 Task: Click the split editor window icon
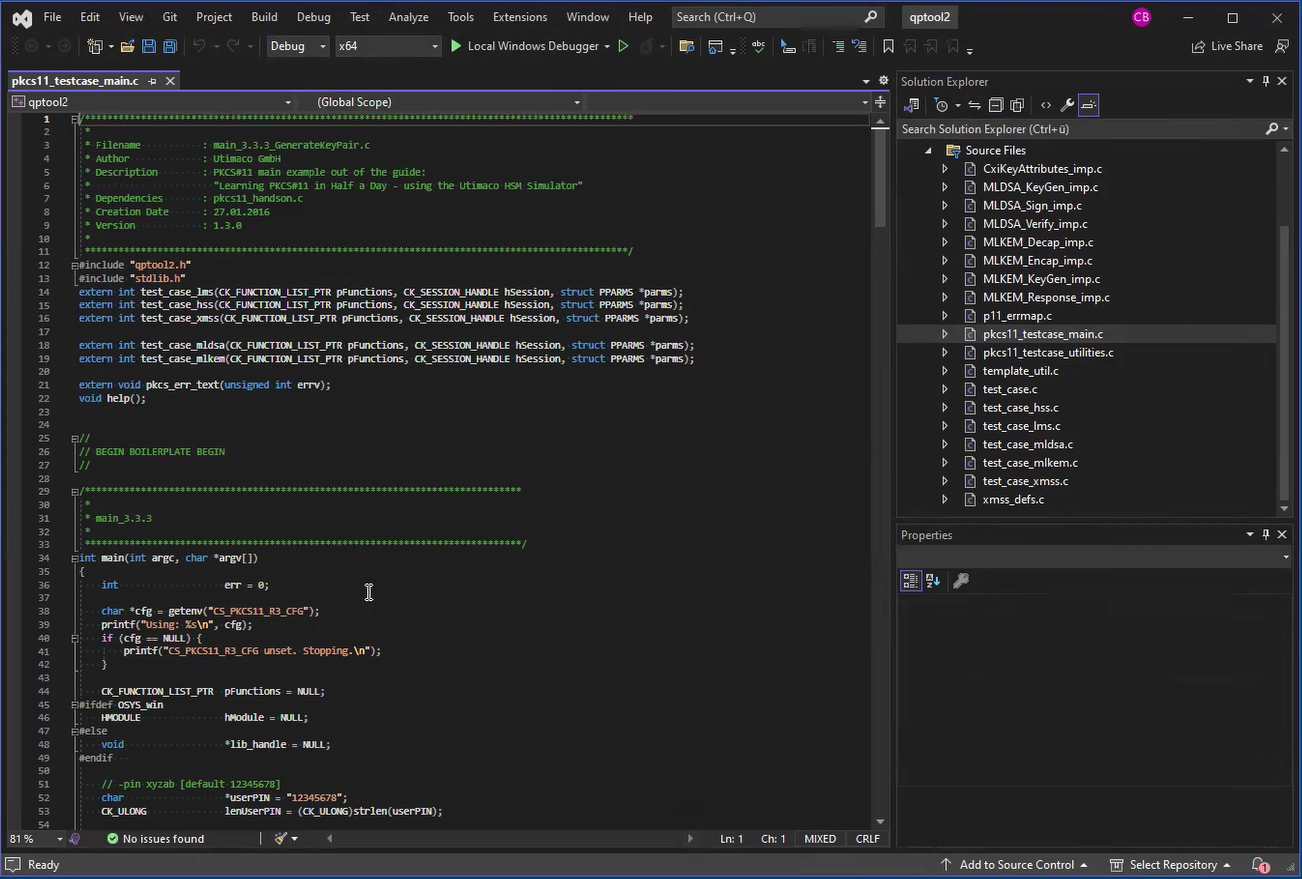point(880,102)
